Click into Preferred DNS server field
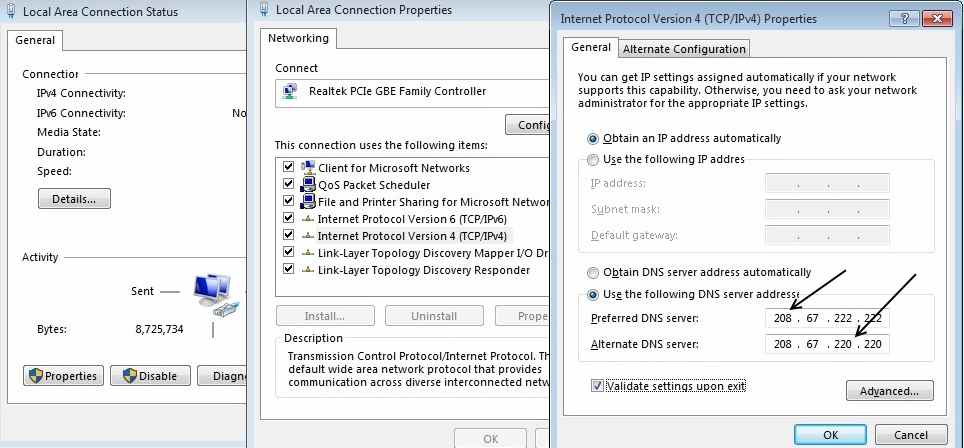The width and height of the screenshot is (964, 448). 828,318
